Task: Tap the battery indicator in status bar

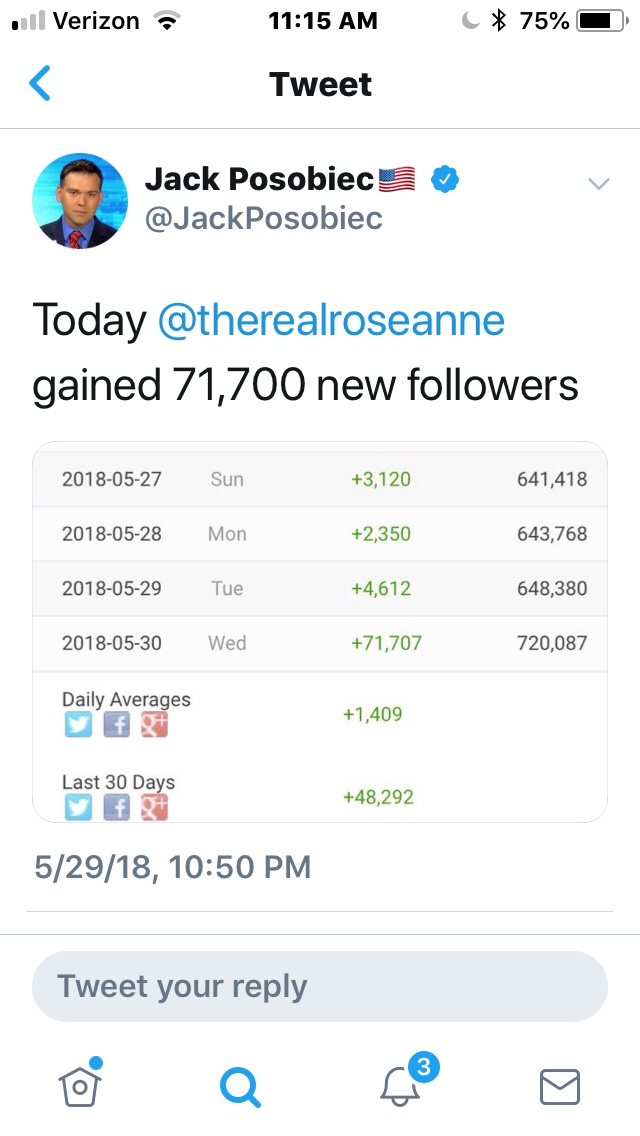Action: pos(600,21)
